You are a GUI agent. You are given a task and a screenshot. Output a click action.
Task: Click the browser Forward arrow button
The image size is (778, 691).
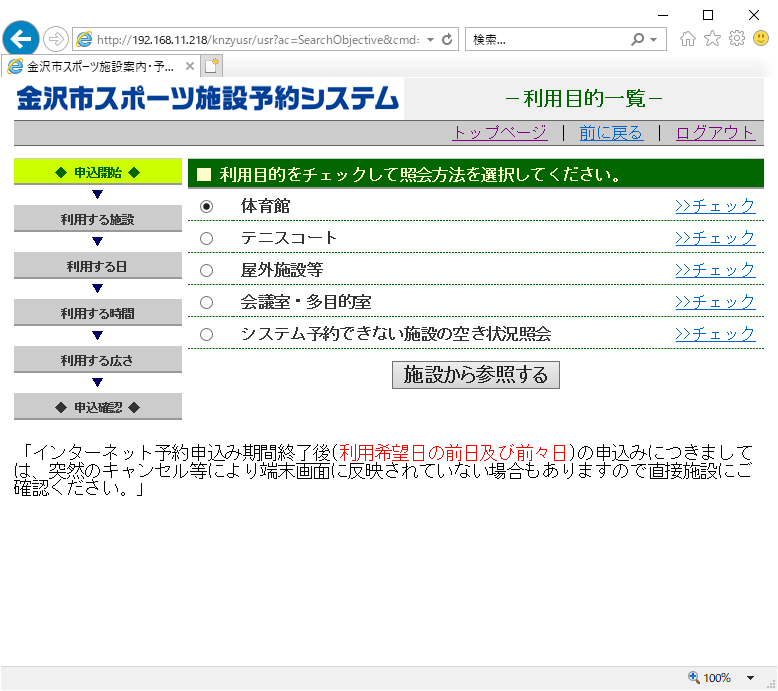(56, 39)
